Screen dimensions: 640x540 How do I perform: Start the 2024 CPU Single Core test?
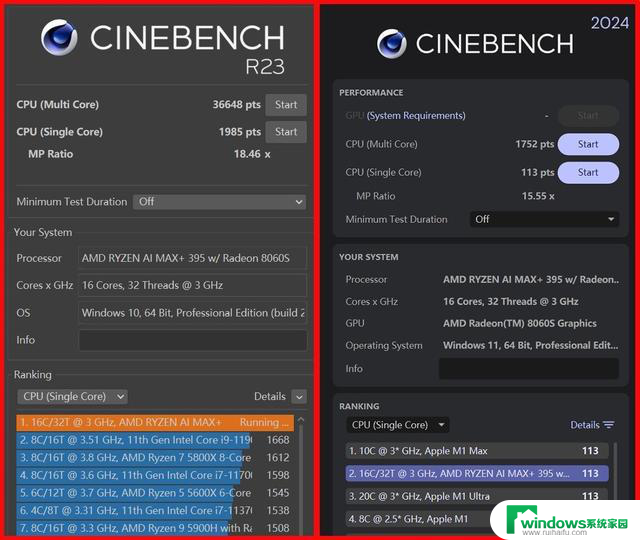click(588, 172)
